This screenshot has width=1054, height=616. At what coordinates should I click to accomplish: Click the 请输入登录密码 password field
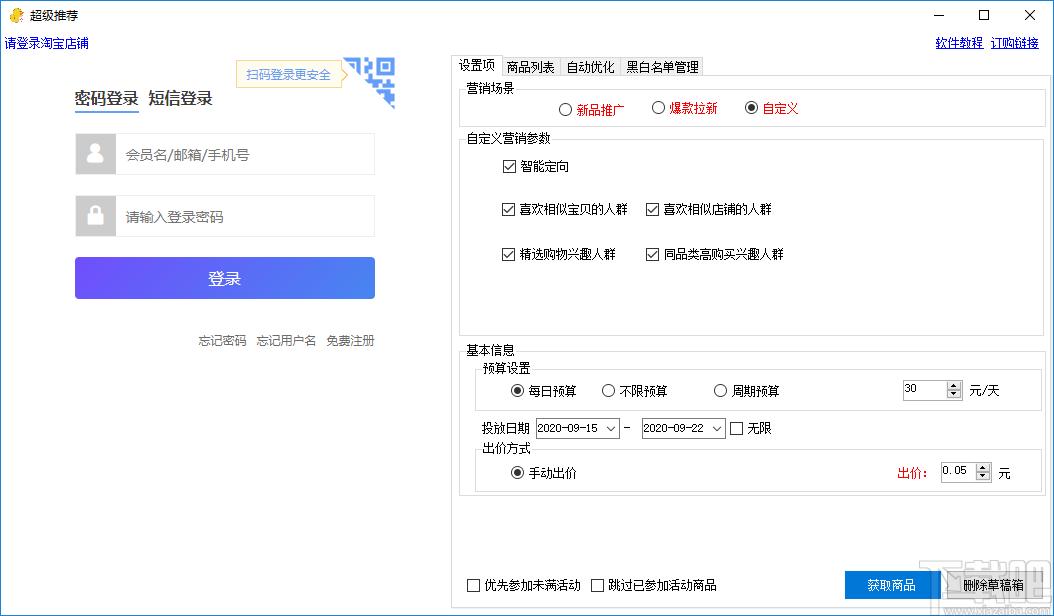(x=245, y=216)
